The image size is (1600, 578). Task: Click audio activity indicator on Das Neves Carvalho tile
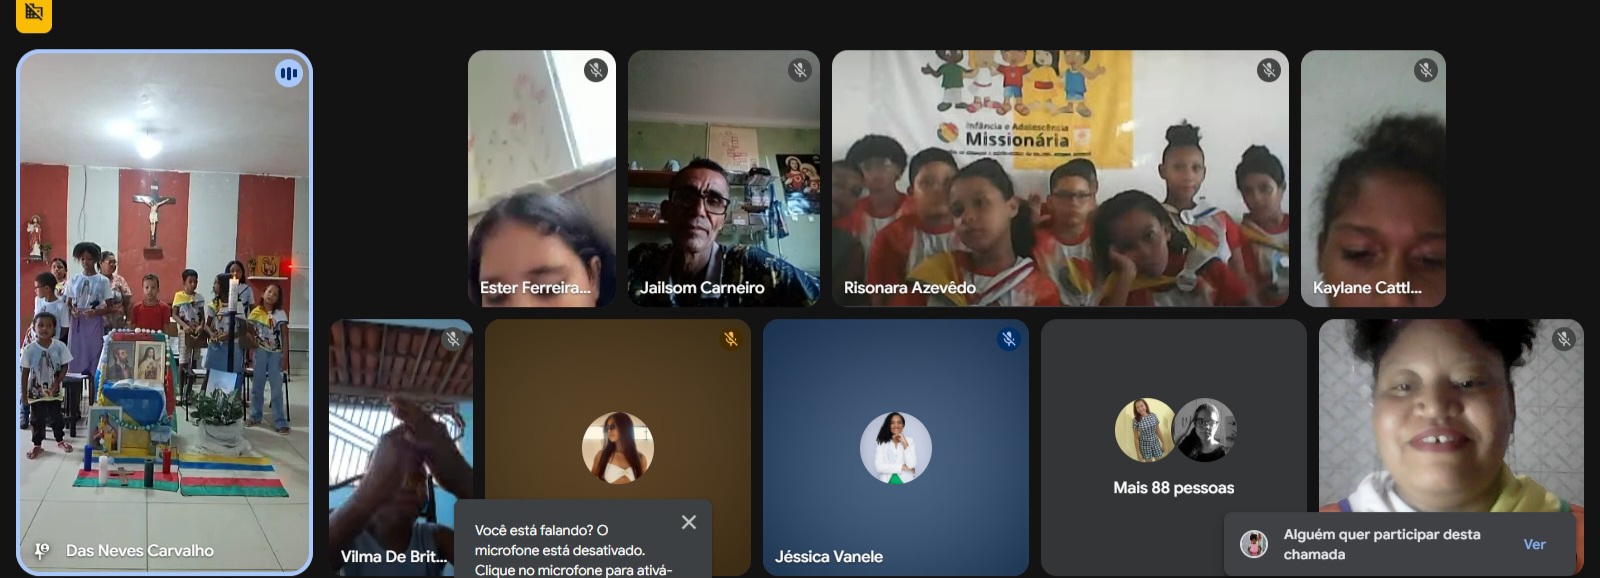289,73
